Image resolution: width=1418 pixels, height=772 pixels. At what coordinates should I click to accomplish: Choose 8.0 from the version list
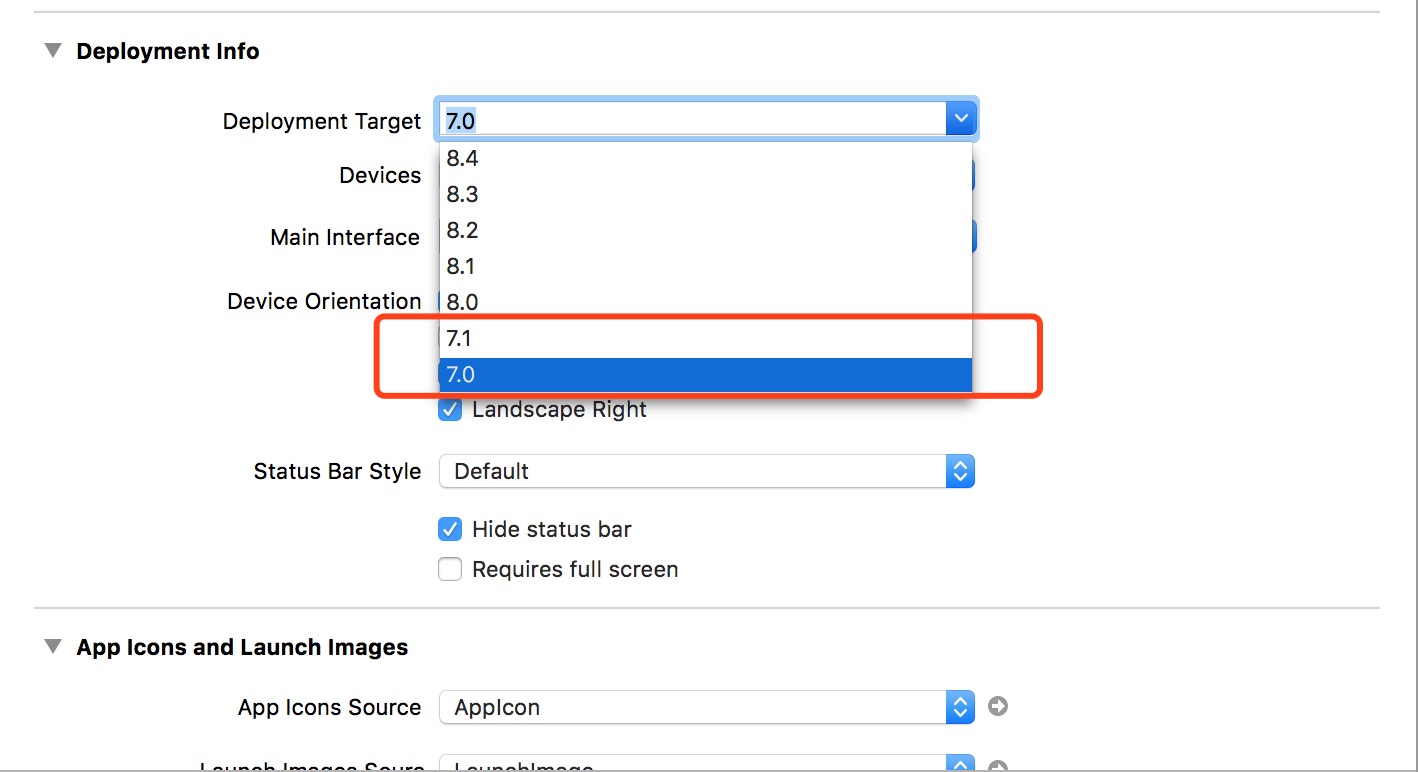tap(706, 302)
